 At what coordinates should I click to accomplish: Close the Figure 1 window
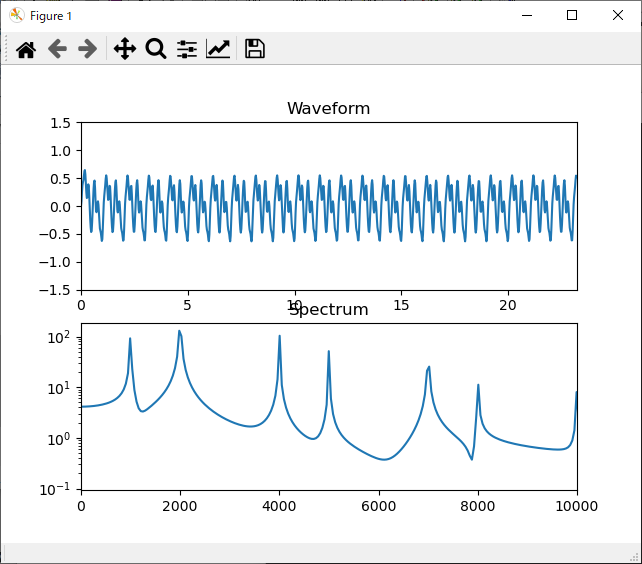point(618,15)
